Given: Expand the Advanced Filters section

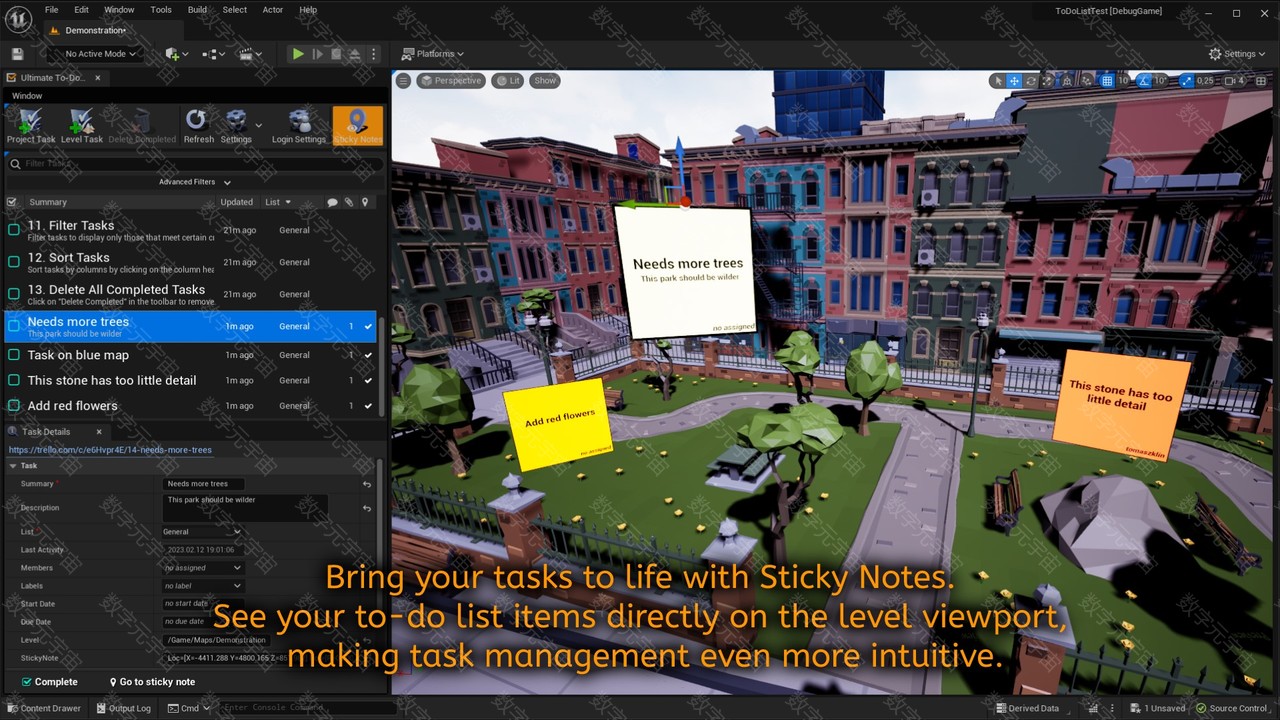Looking at the screenshot, I should pos(194,182).
